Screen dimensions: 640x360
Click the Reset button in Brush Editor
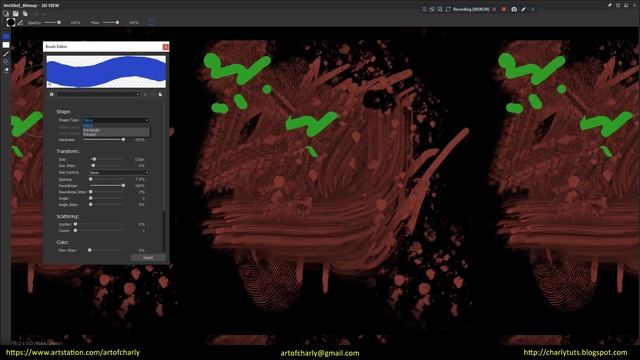coord(148,258)
